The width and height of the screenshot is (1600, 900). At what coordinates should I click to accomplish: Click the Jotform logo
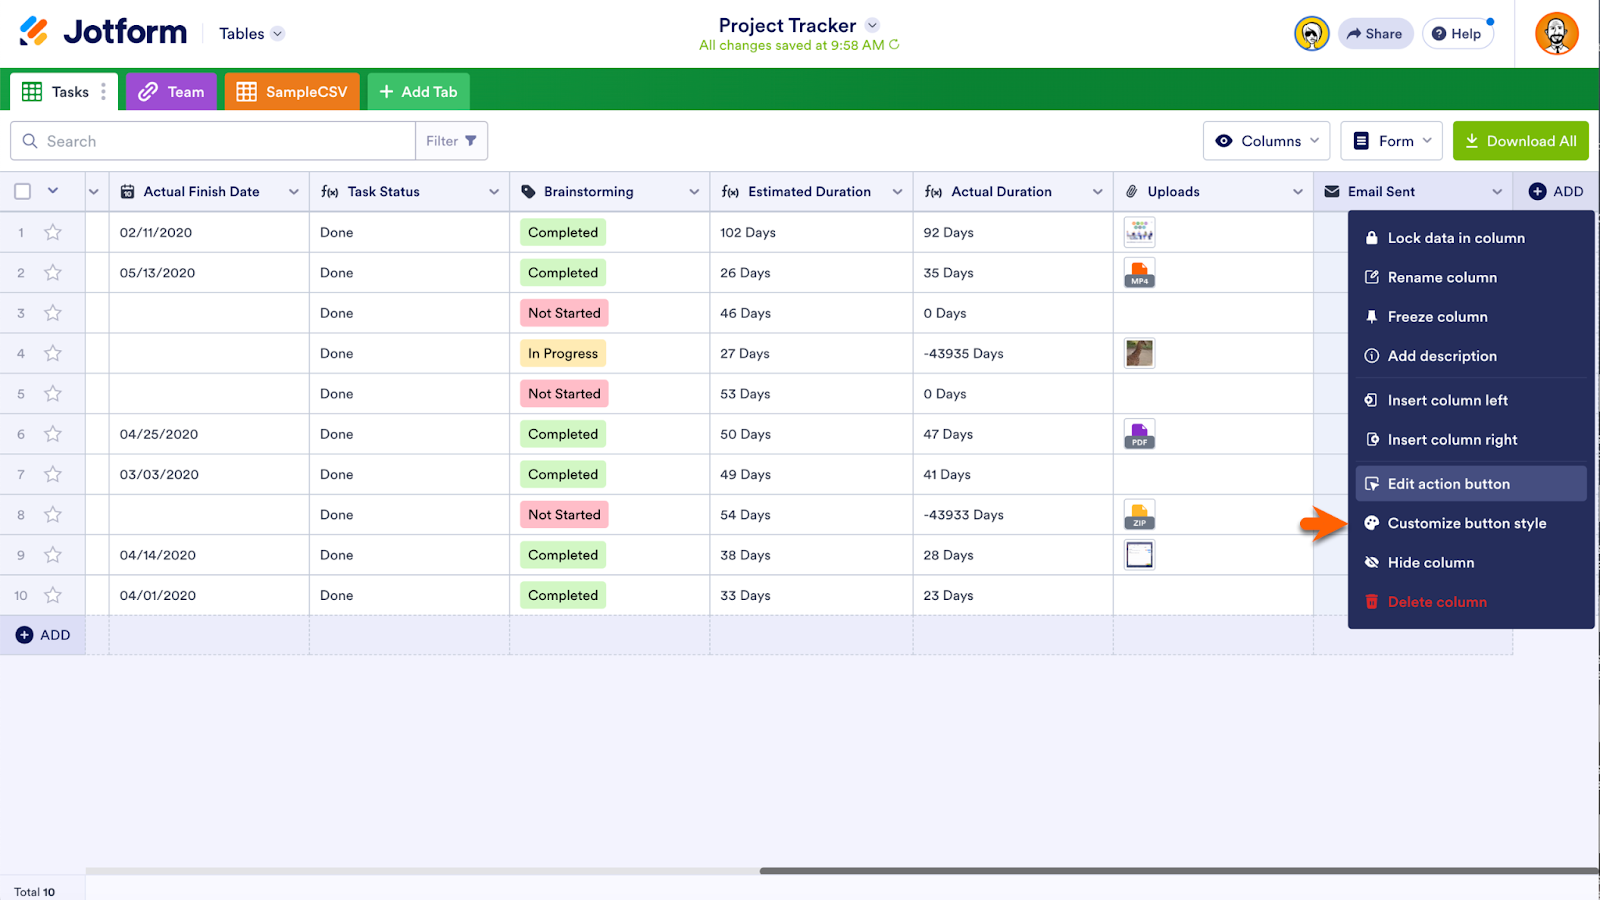click(103, 32)
